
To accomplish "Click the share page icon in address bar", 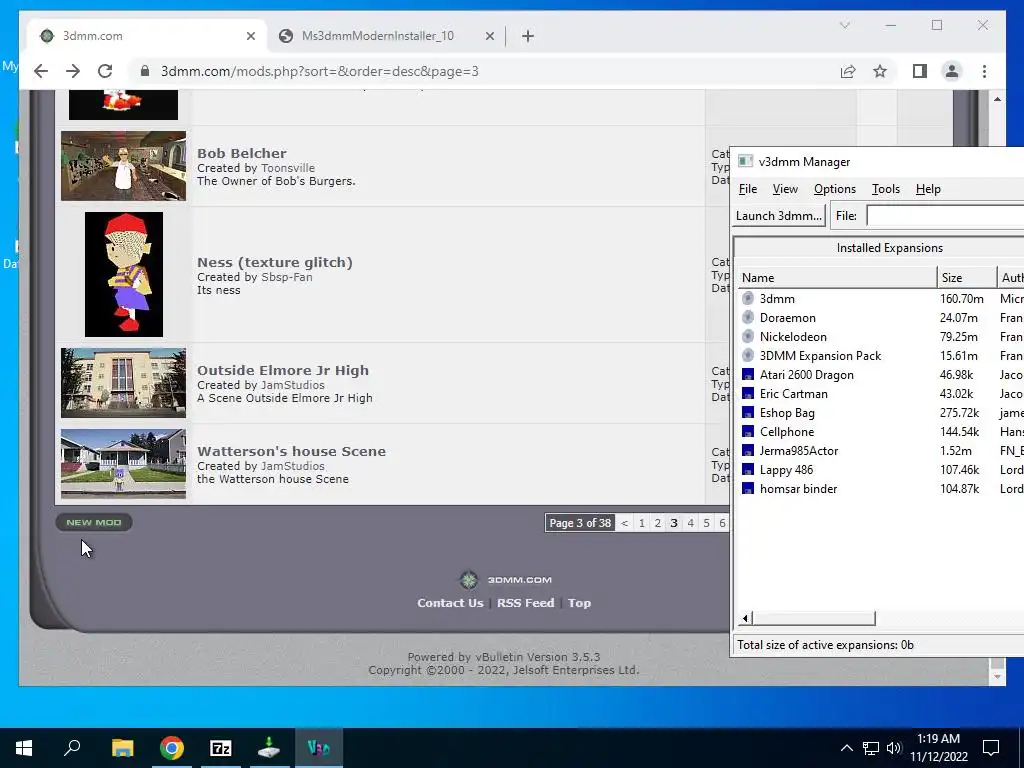I will click(x=848, y=71).
